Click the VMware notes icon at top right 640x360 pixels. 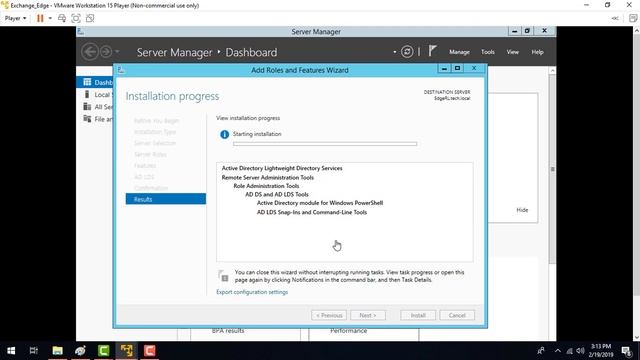(633, 18)
